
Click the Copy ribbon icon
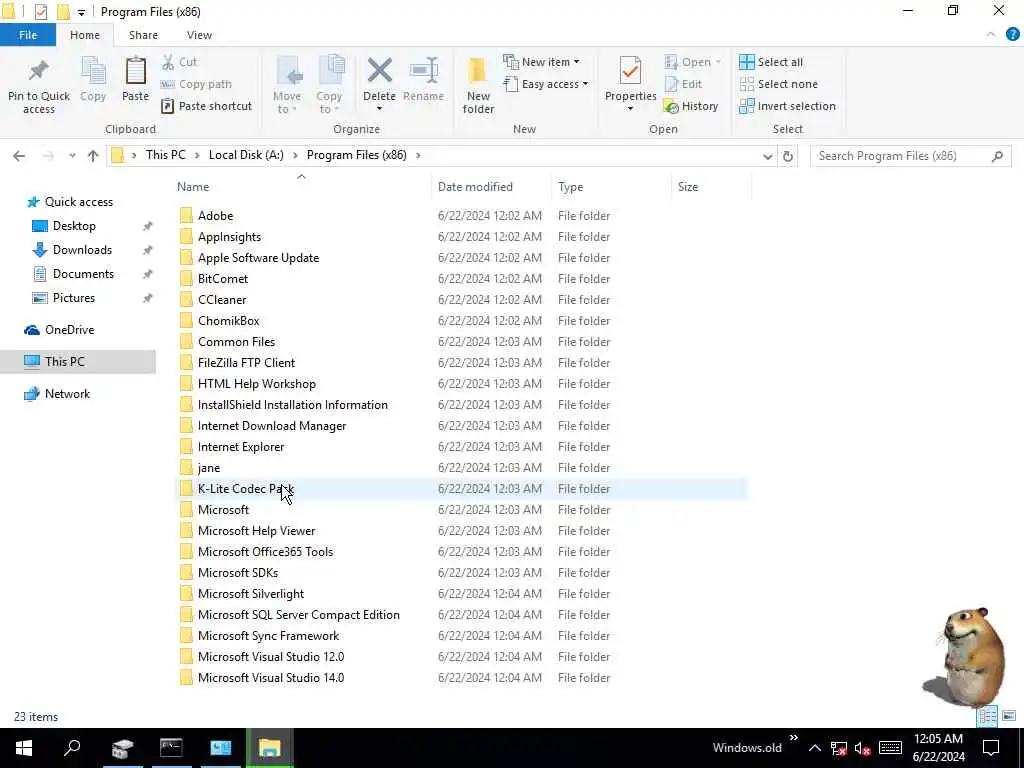coord(93,71)
